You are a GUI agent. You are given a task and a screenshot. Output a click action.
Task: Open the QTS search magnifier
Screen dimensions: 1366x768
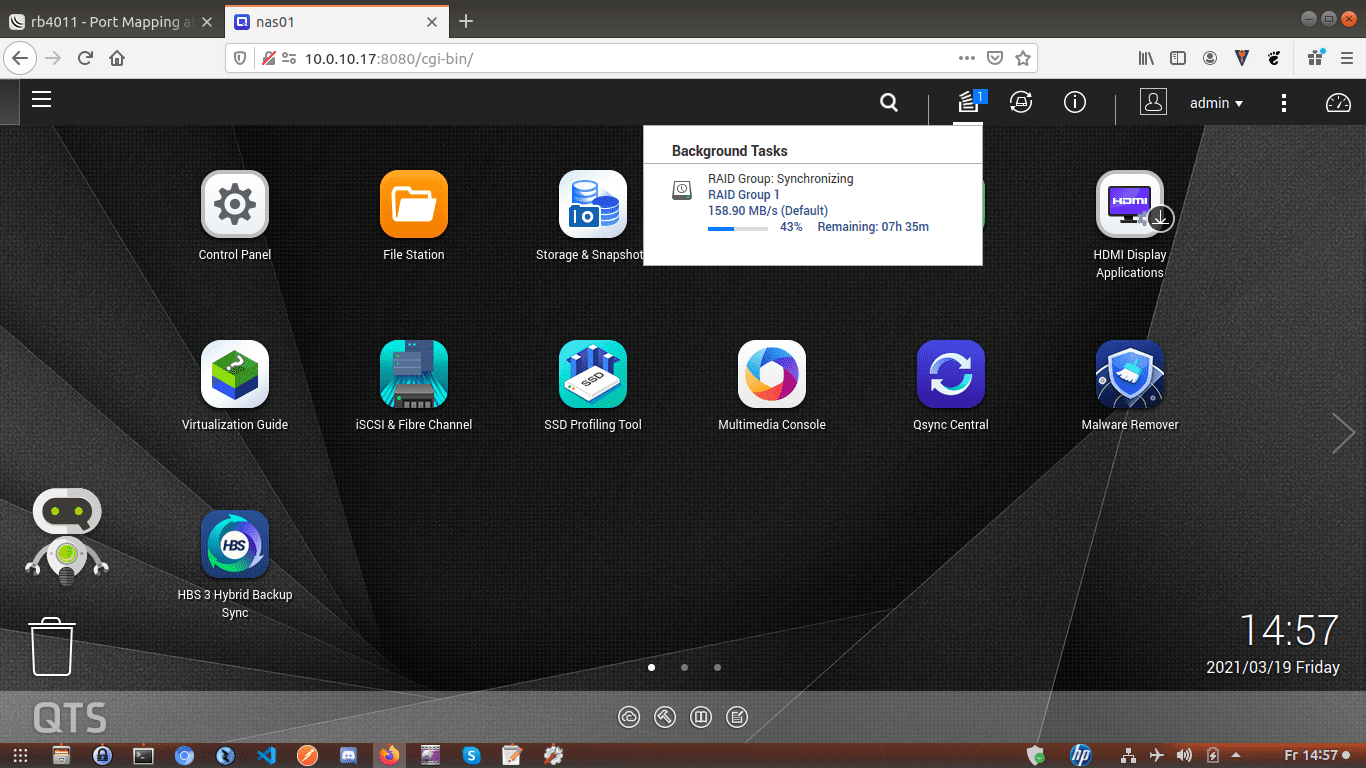click(888, 102)
